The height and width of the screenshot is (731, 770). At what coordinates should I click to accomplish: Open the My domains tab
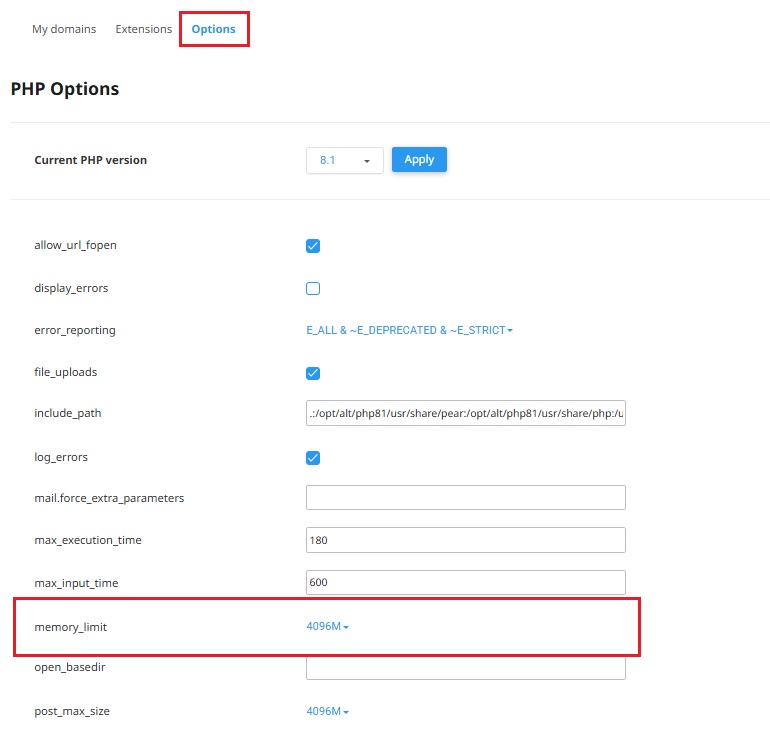coord(64,29)
